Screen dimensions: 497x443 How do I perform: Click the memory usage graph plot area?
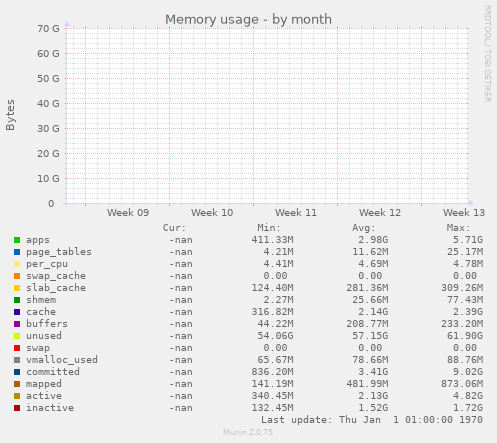pos(267,116)
